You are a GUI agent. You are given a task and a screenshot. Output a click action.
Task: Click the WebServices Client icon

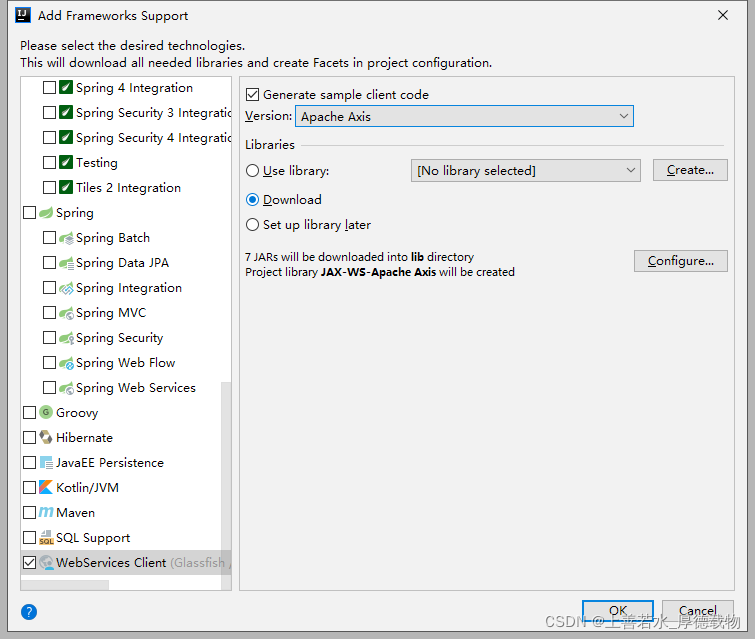pyautogui.click(x=46, y=562)
